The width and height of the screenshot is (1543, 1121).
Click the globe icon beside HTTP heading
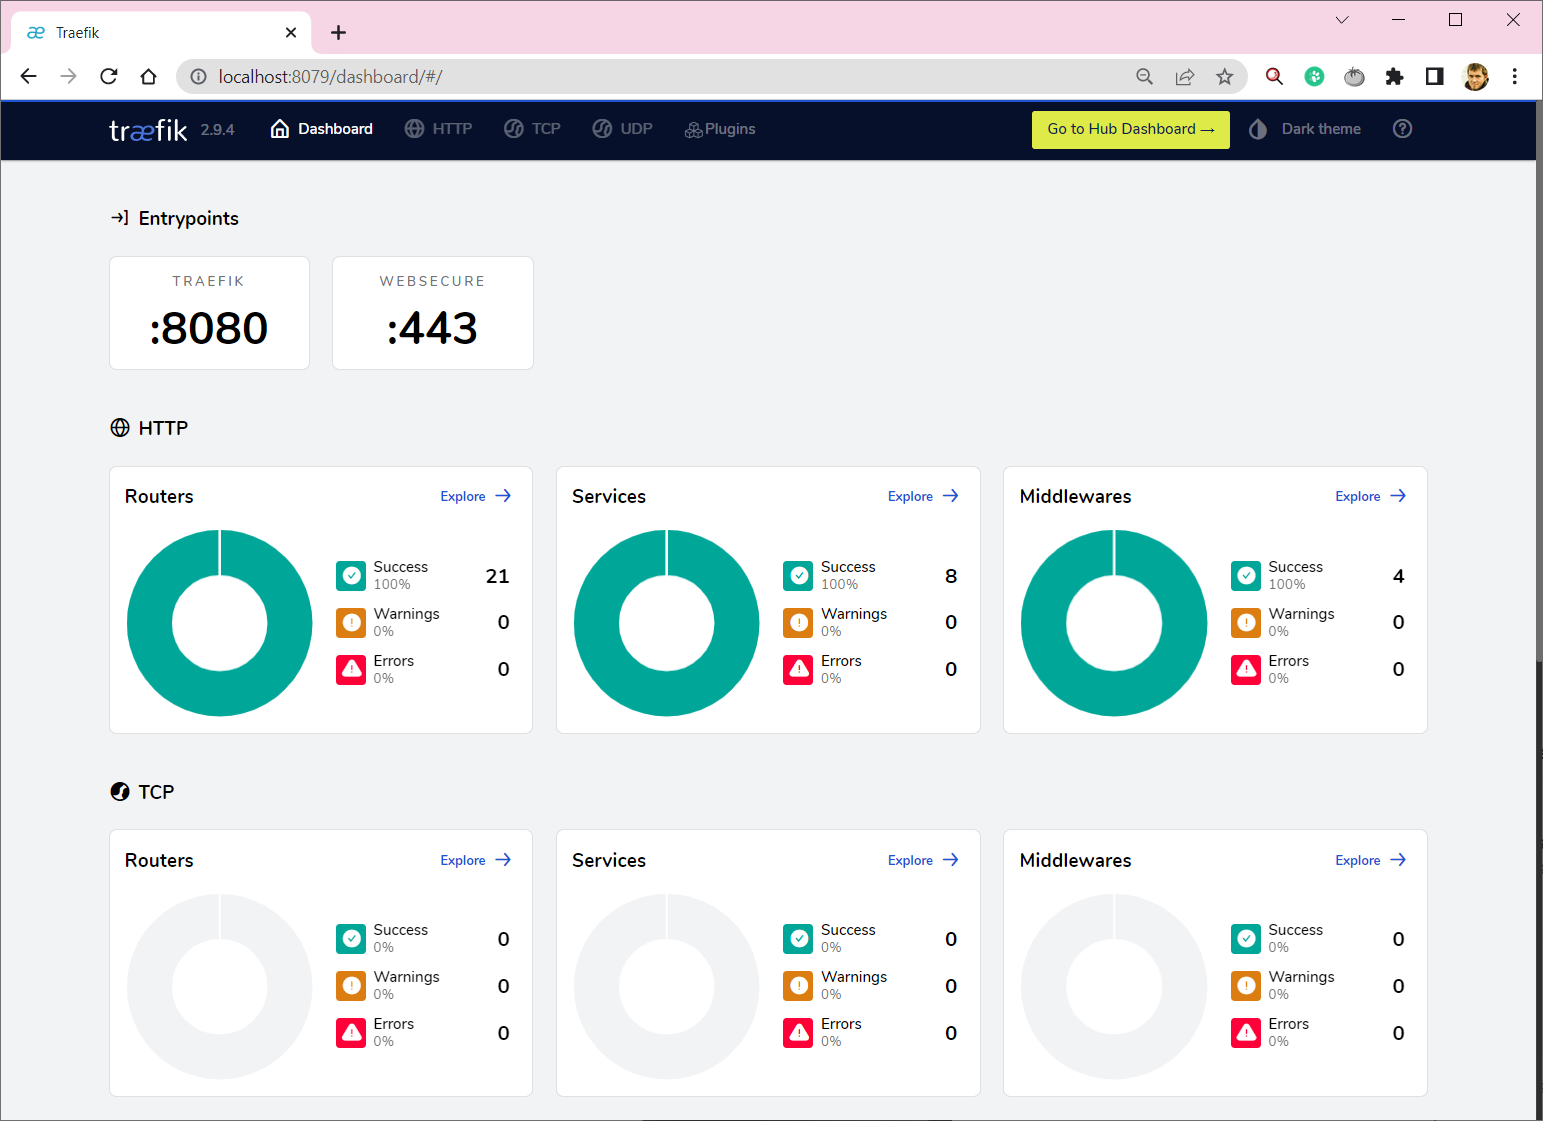[x=120, y=427]
